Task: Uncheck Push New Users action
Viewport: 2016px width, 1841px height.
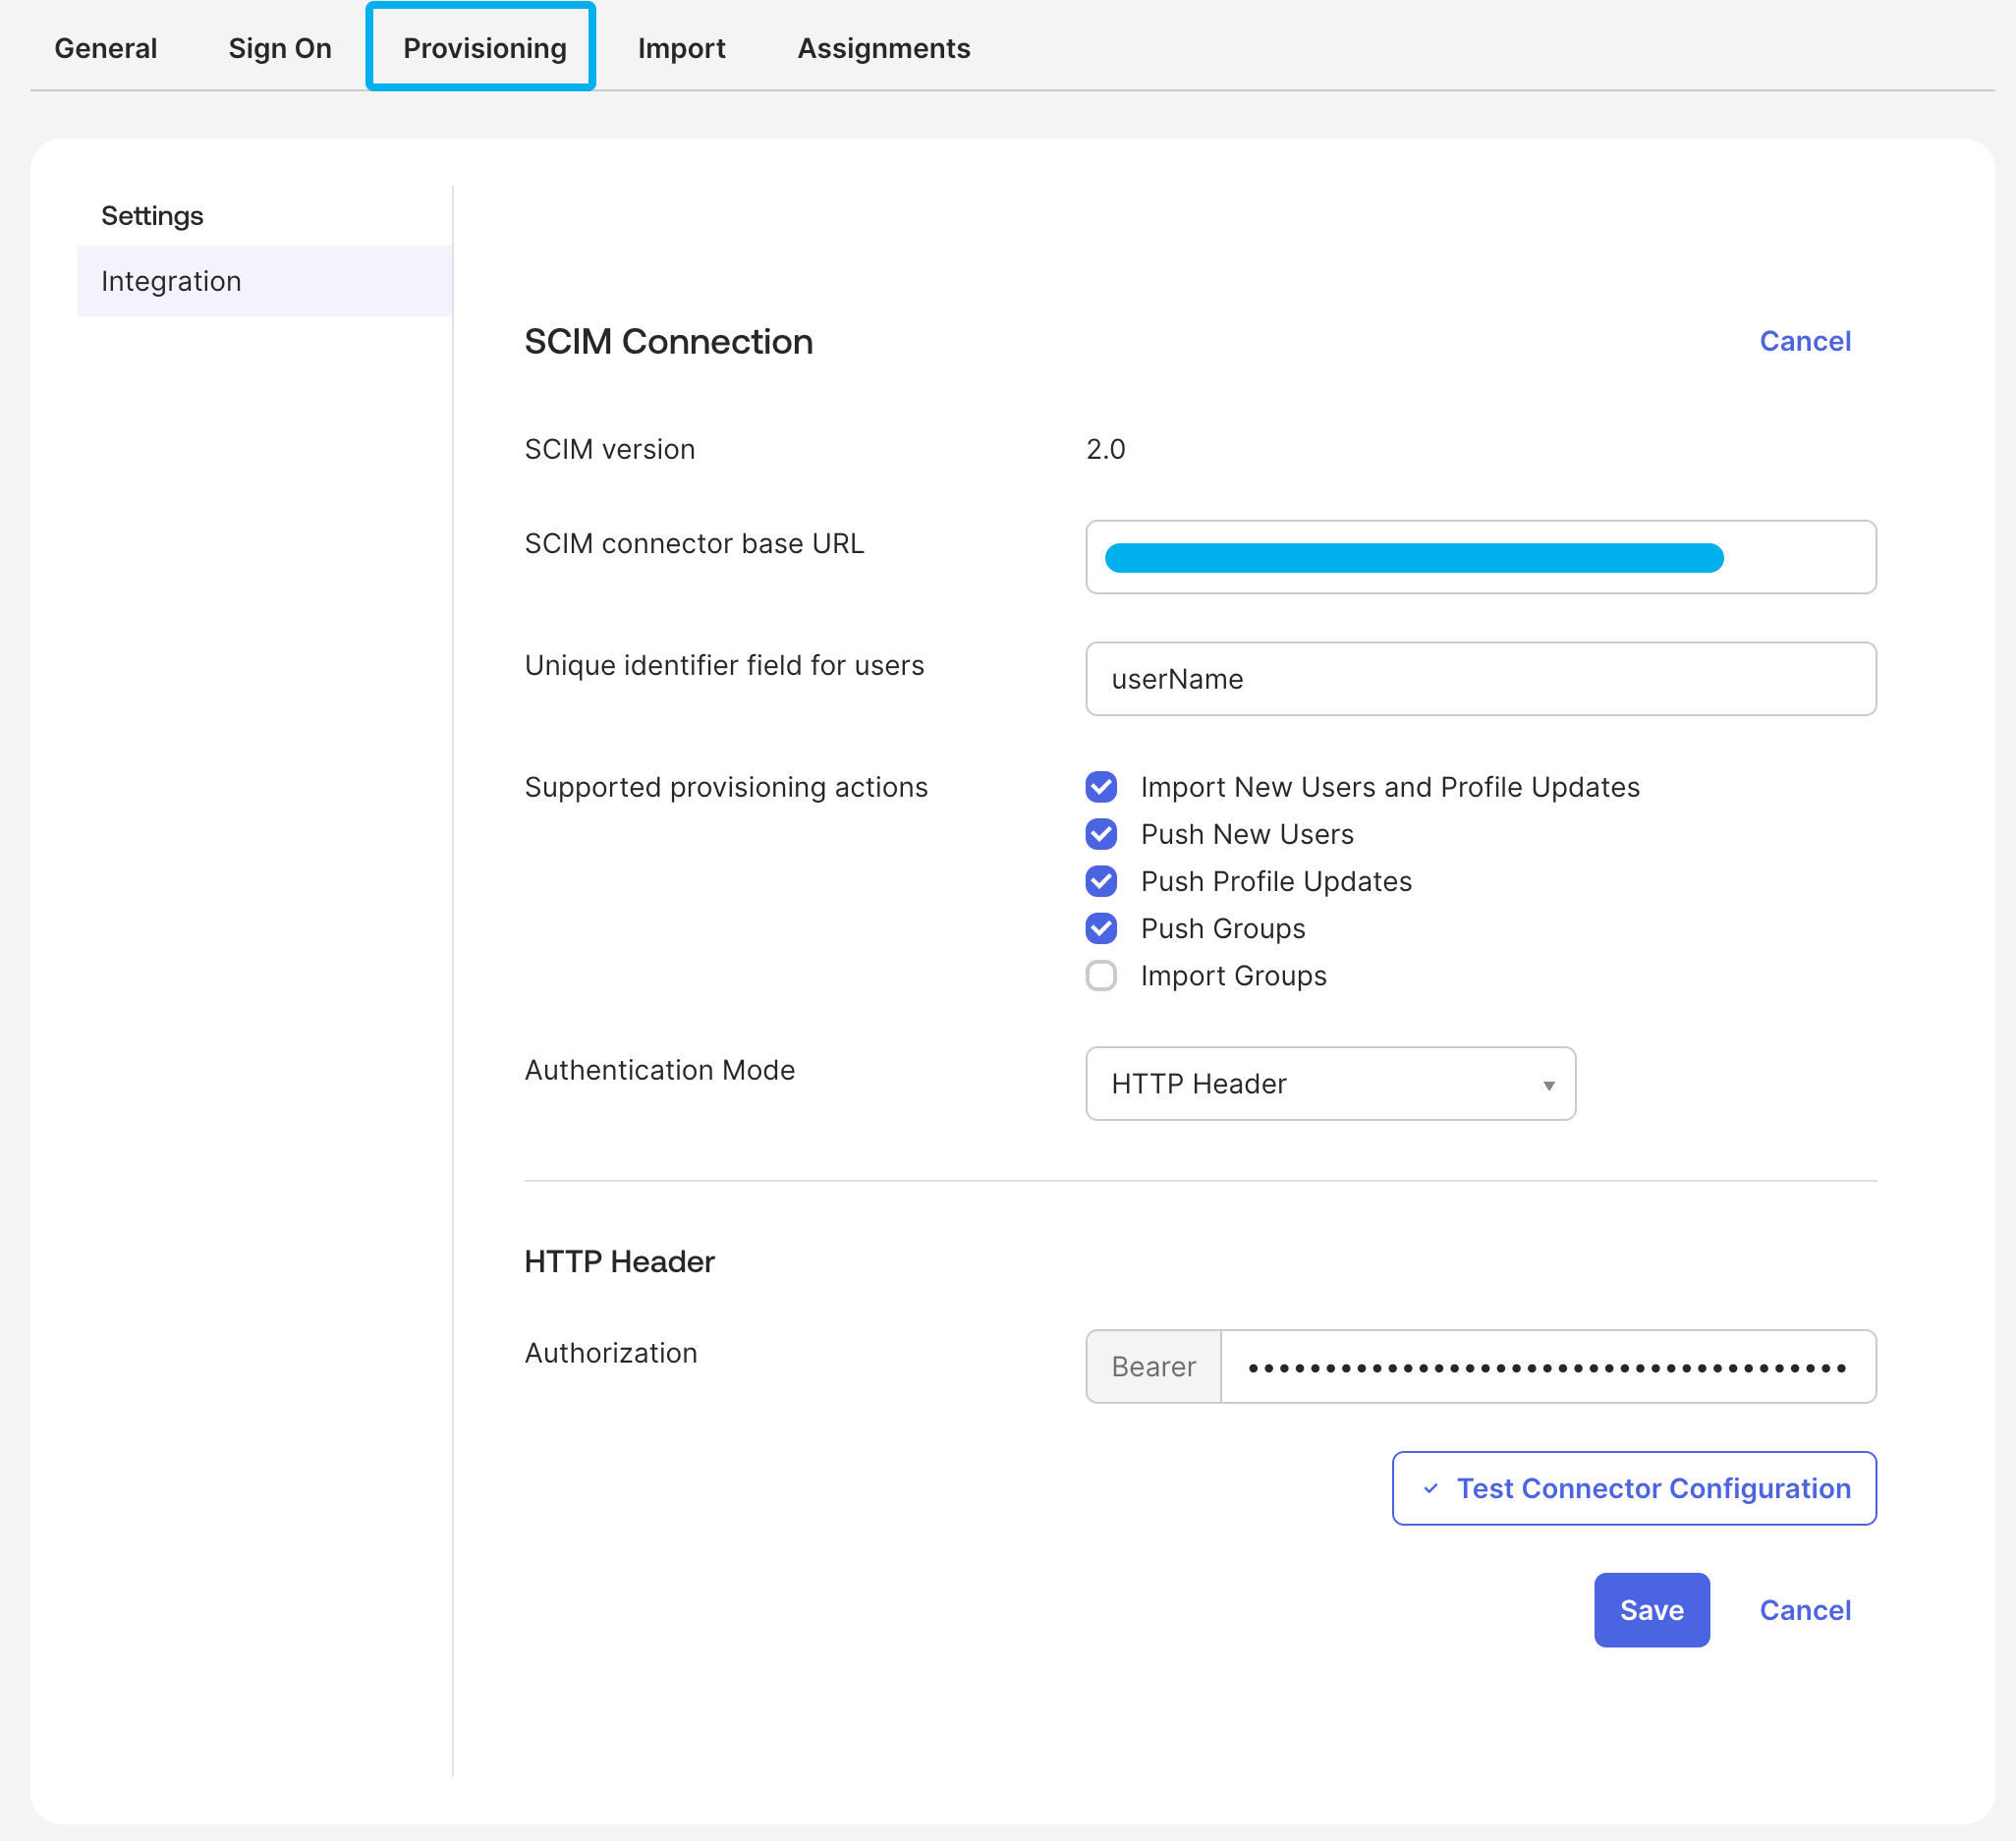Action: click(1101, 834)
